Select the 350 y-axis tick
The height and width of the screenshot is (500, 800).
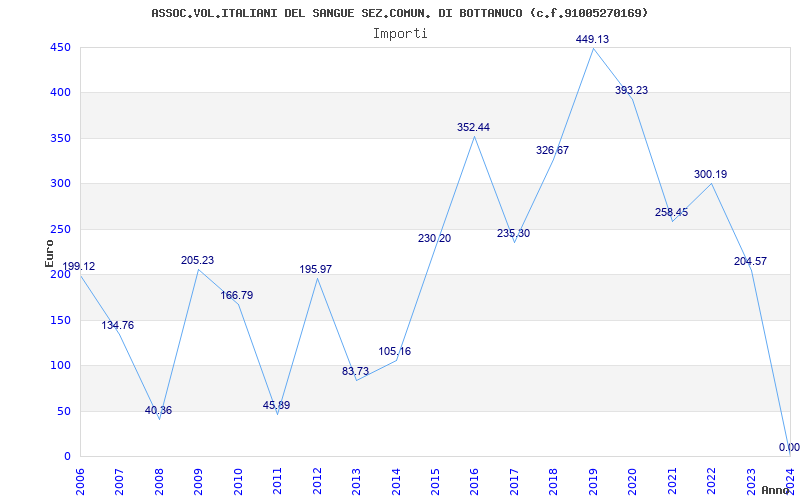pyautogui.click(x=60, y=138)
